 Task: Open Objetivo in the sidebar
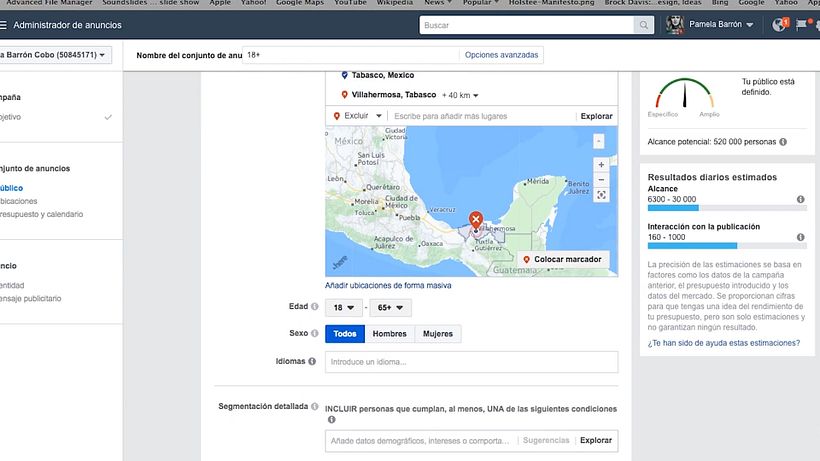pos(10,117)
